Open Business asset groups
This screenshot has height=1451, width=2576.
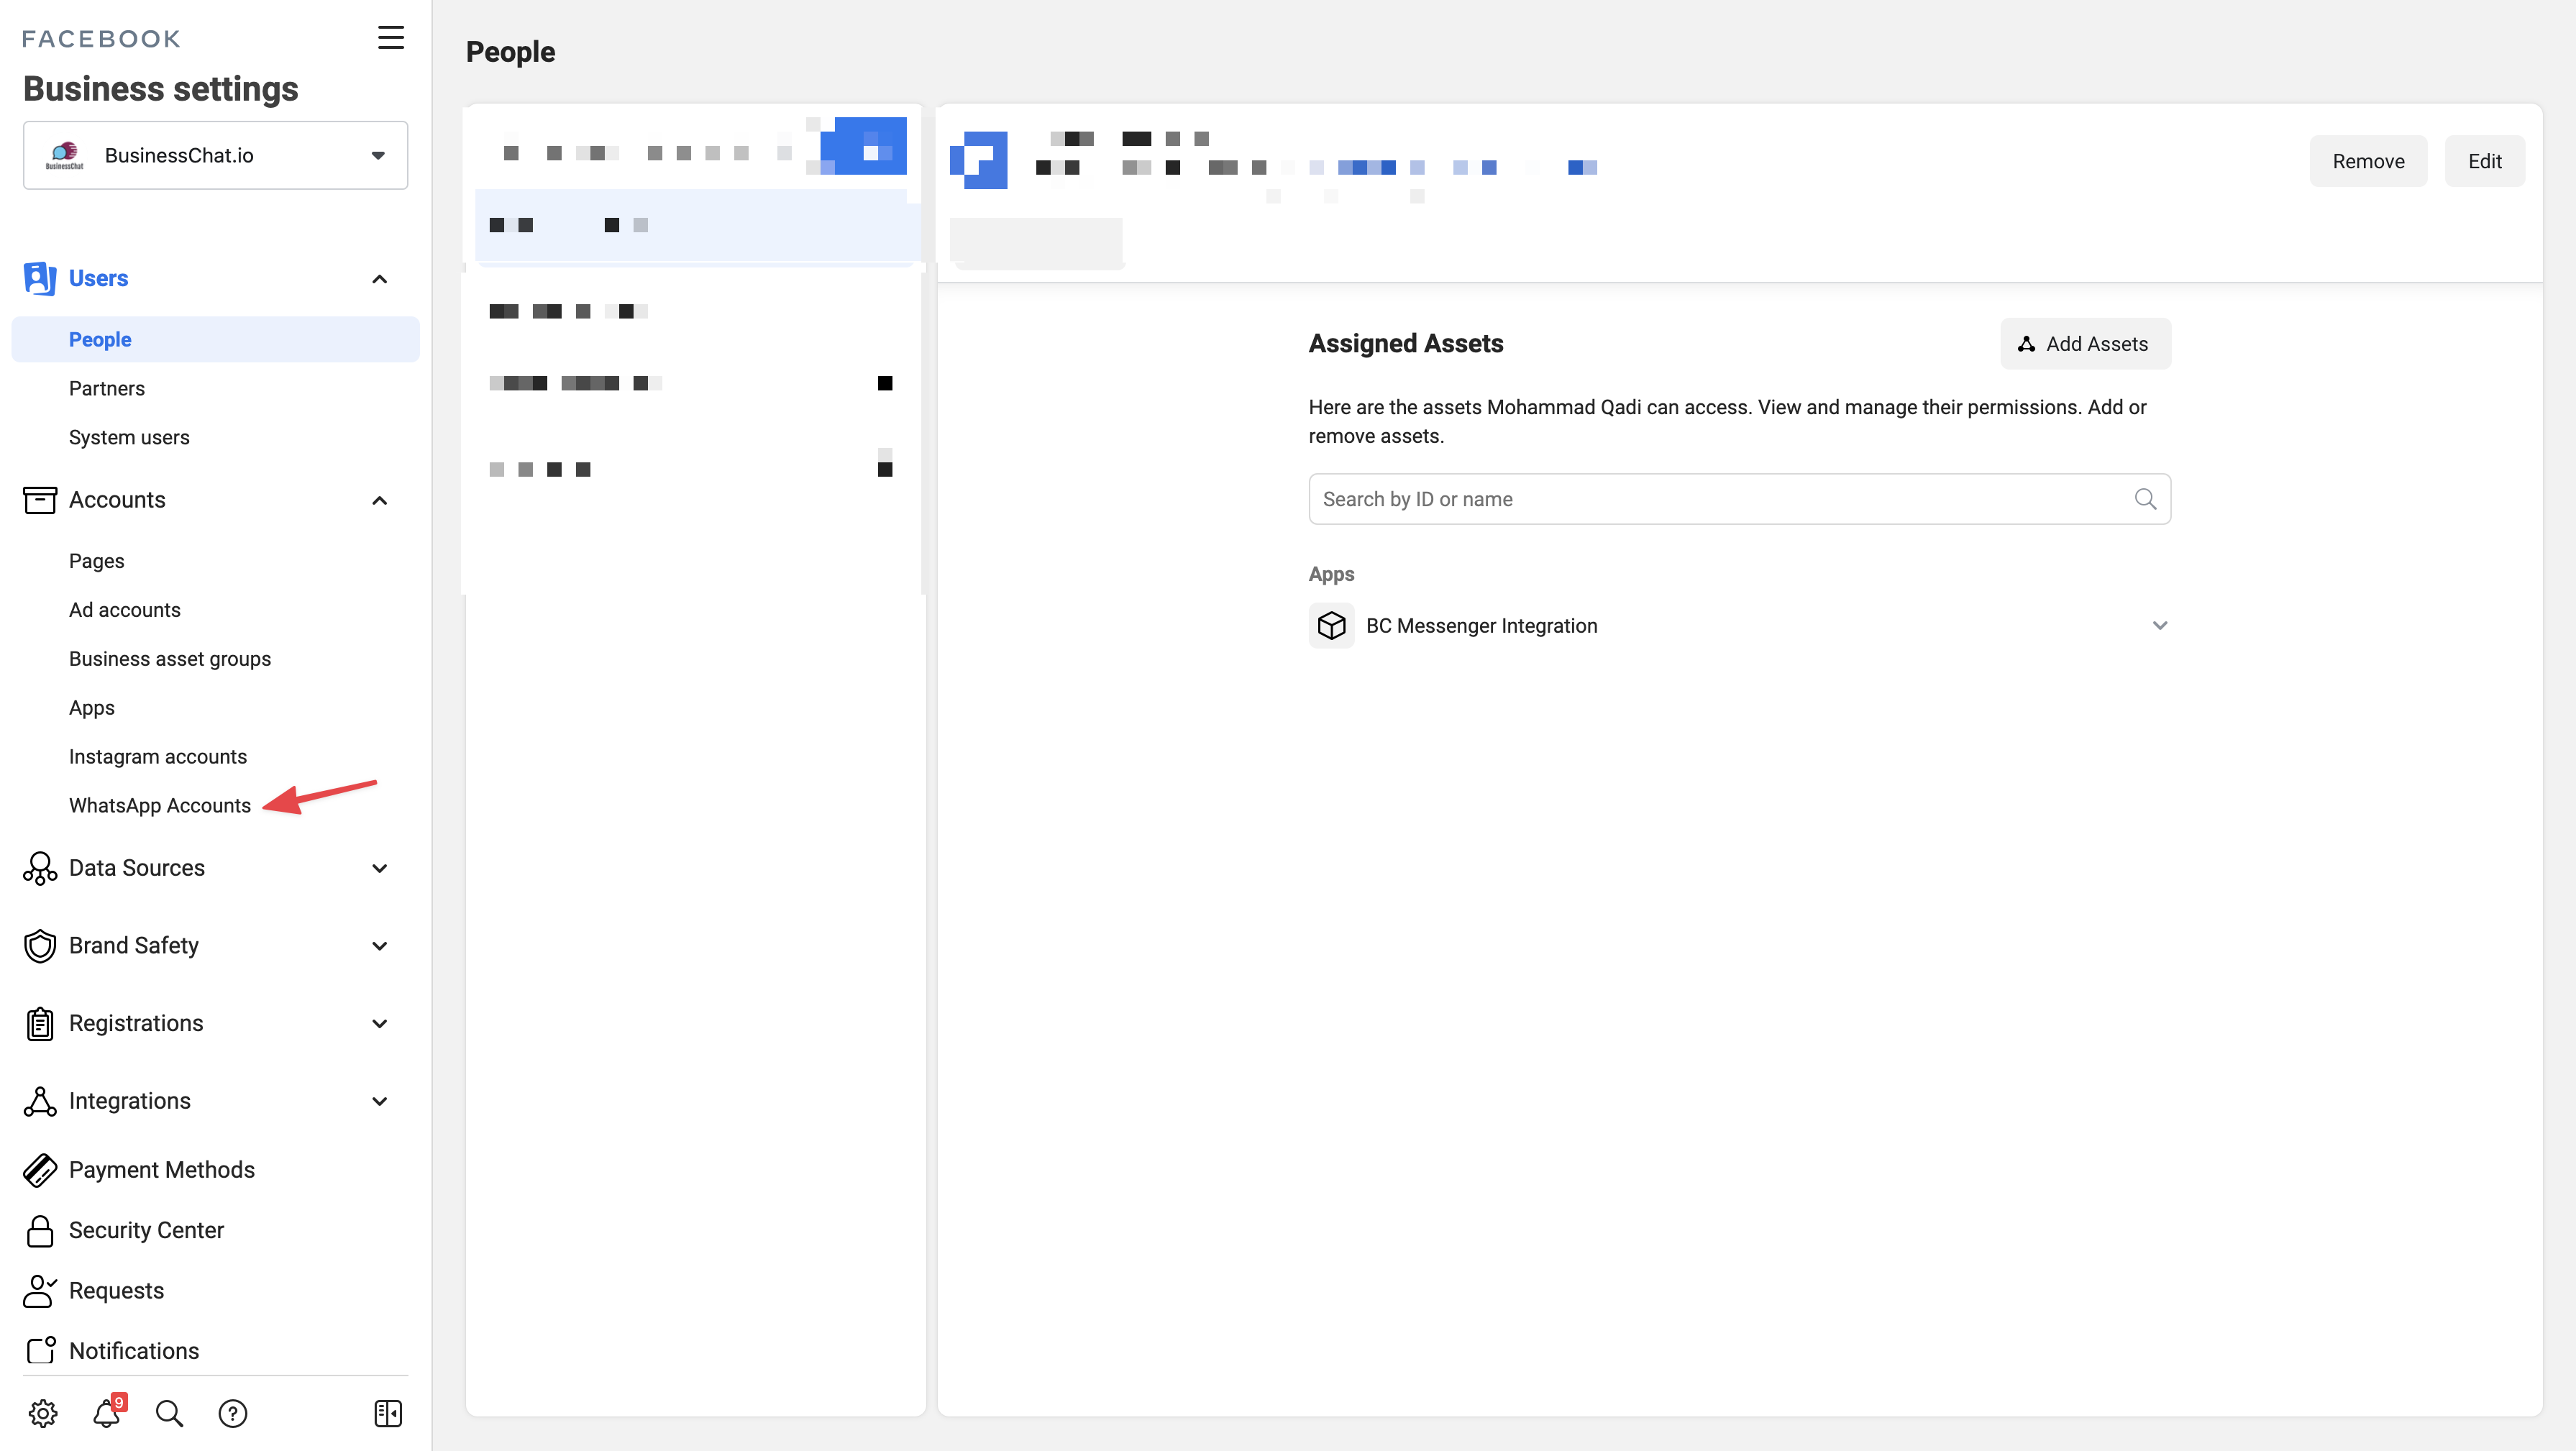[170, 659]
